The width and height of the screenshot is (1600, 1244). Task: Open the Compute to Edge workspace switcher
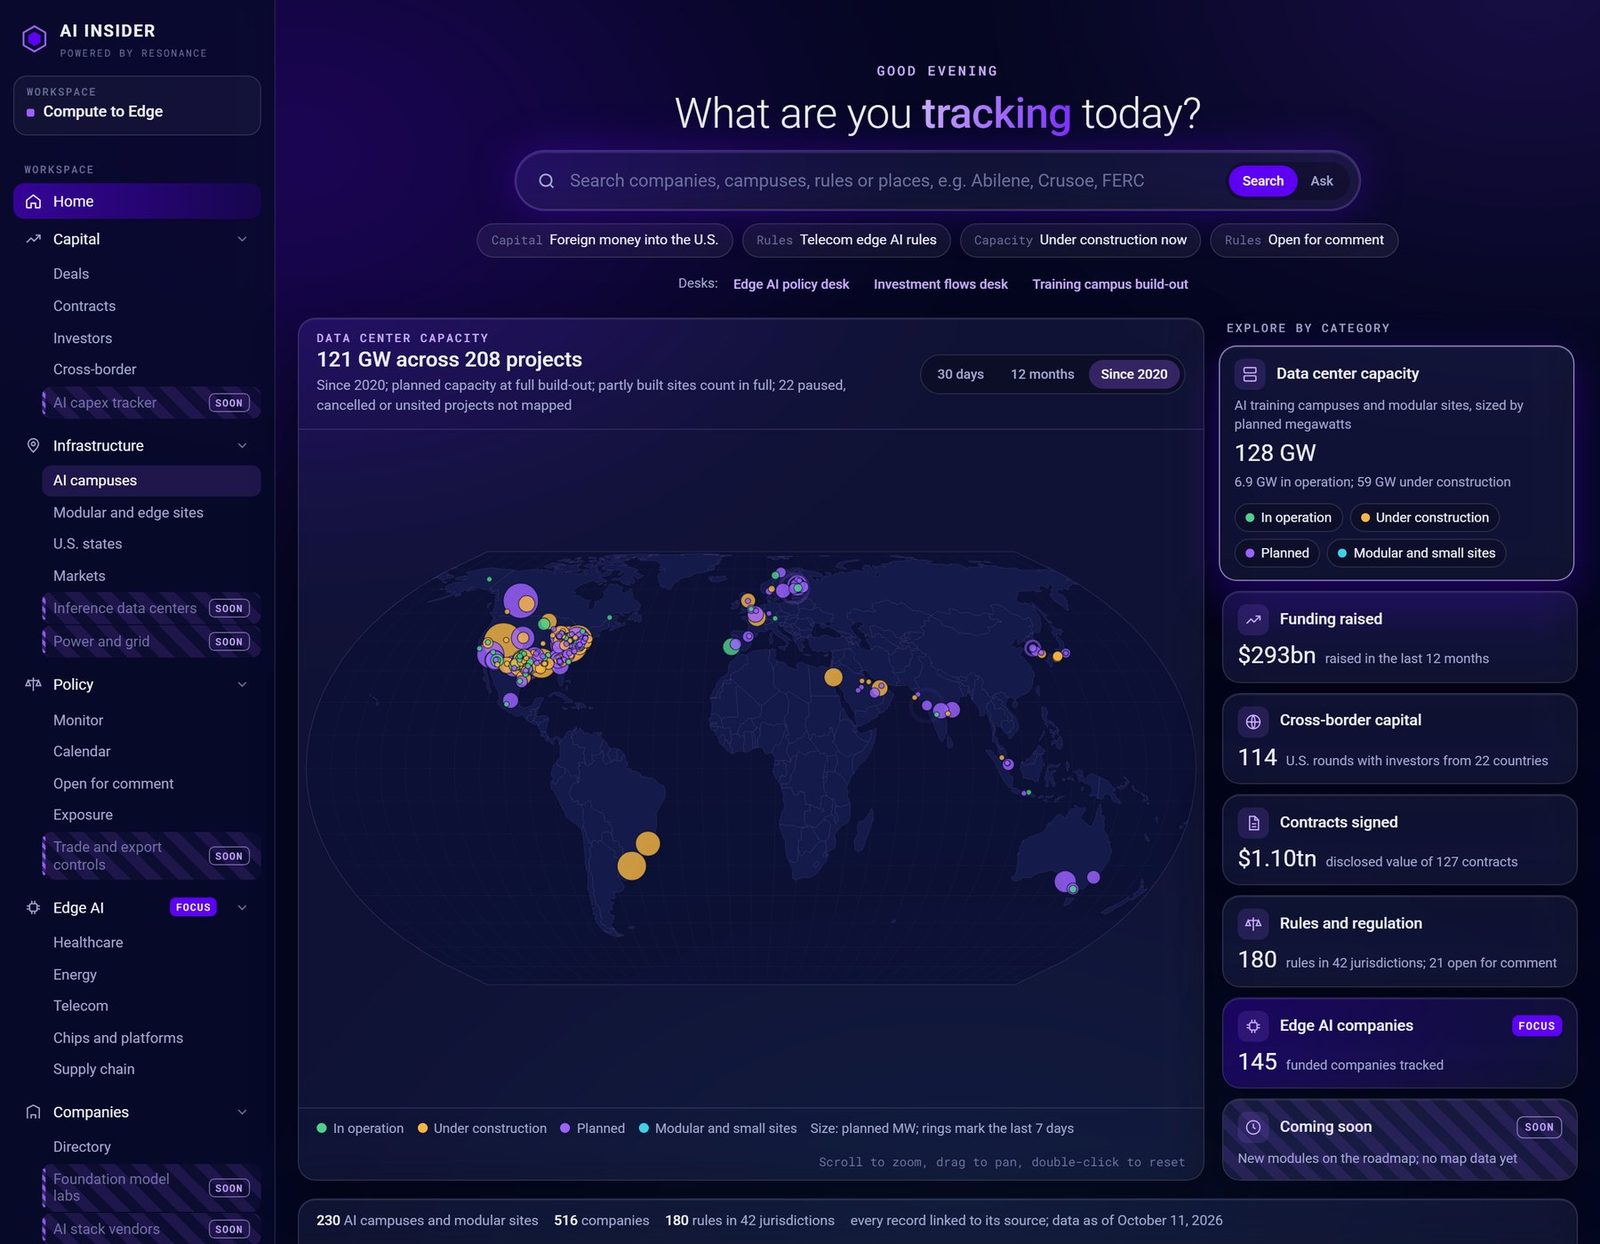pos(137,105)
